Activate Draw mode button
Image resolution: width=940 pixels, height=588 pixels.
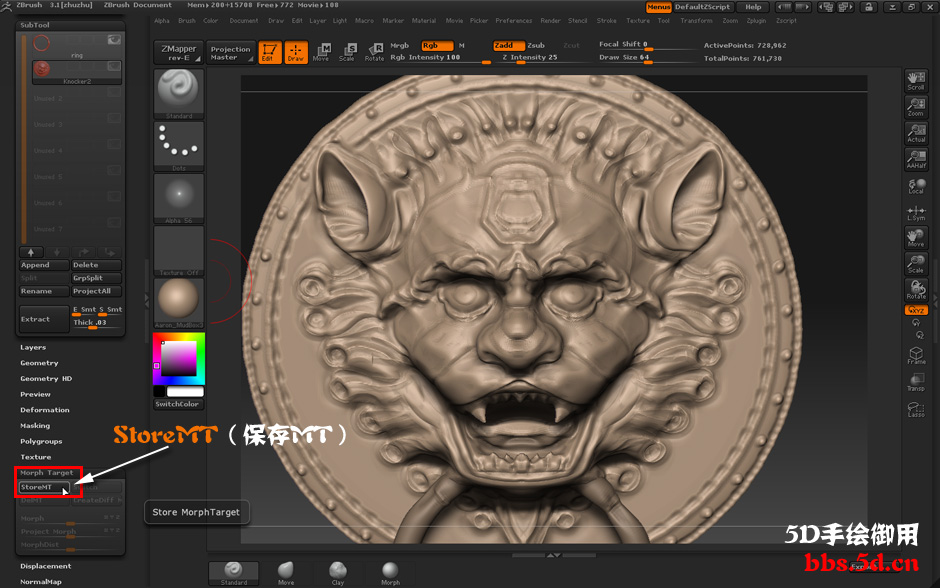click(296, 52)
